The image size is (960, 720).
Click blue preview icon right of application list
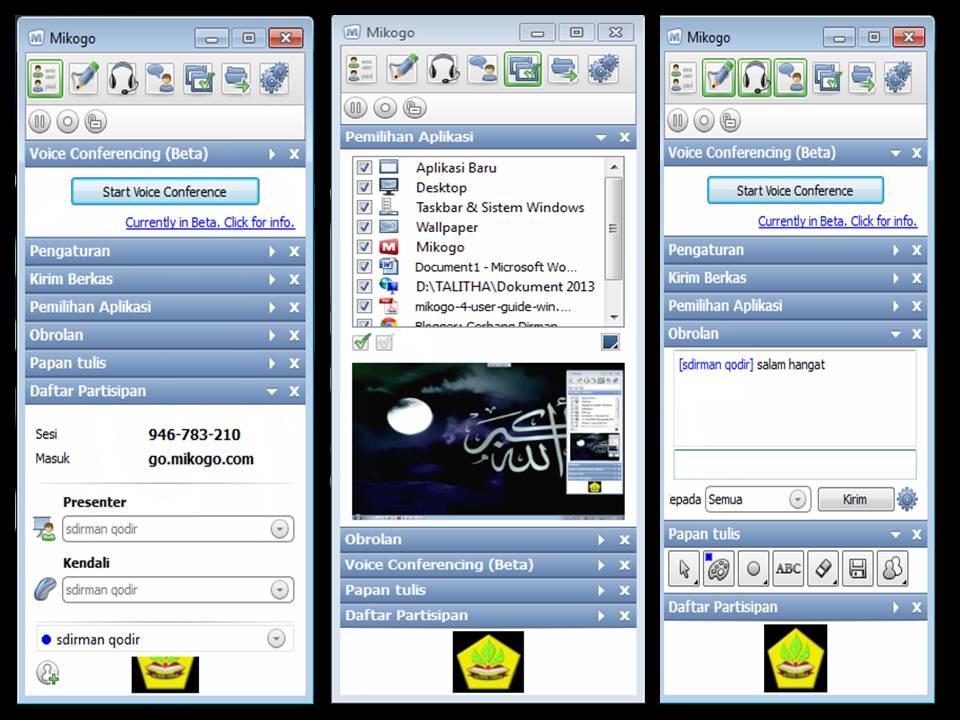[x=610, y=342]
